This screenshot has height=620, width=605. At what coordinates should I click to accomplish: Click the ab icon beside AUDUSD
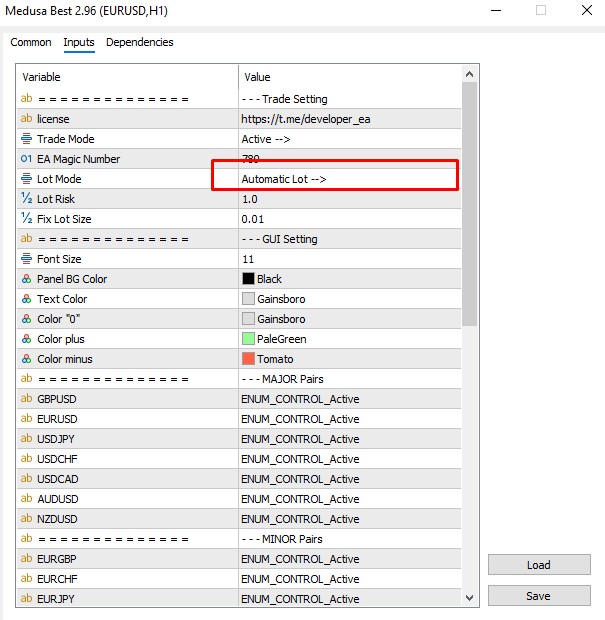tap(26, 498)
